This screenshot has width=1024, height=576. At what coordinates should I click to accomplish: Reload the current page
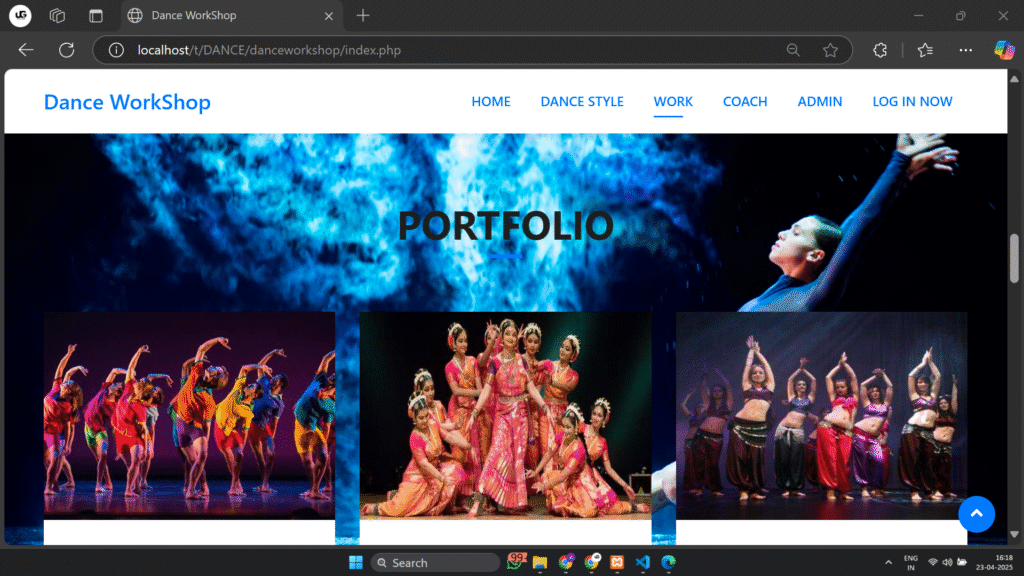click(67, 50)
